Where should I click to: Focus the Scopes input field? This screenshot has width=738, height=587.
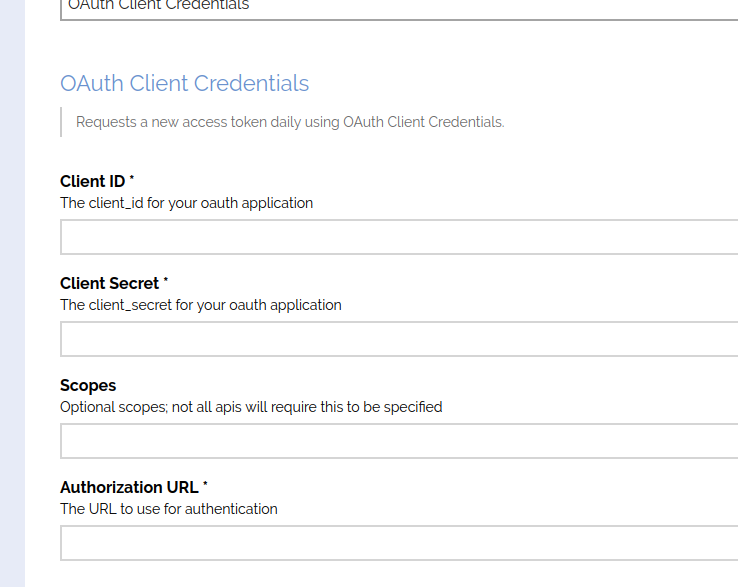399,441
